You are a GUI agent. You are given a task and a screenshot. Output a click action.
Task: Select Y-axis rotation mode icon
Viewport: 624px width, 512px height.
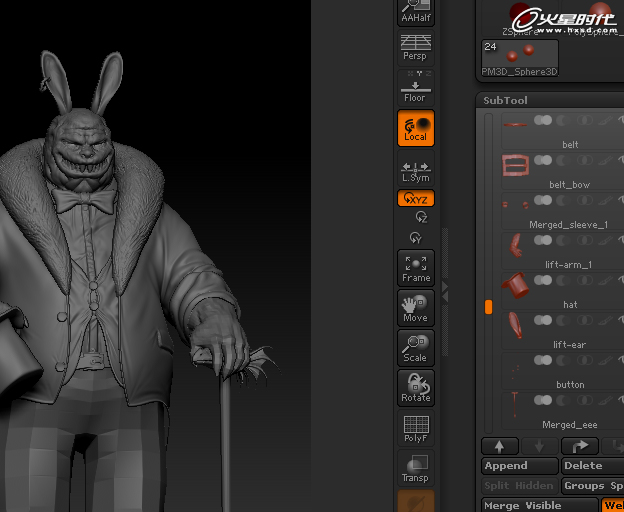point(415,238)
